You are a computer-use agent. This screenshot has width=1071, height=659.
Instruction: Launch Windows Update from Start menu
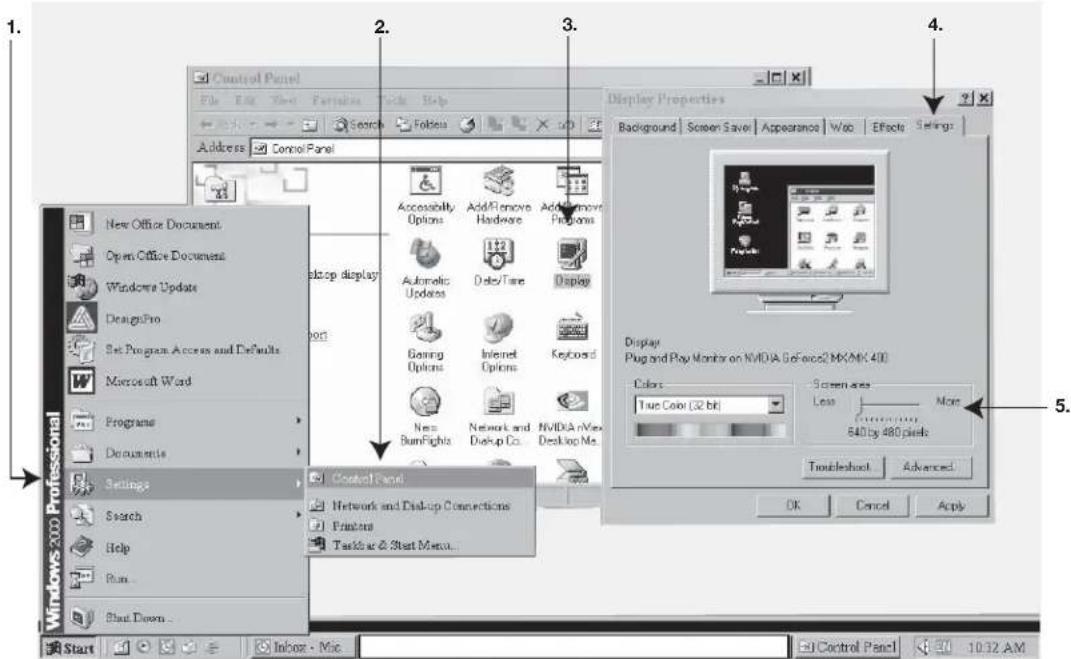(186, 286)
